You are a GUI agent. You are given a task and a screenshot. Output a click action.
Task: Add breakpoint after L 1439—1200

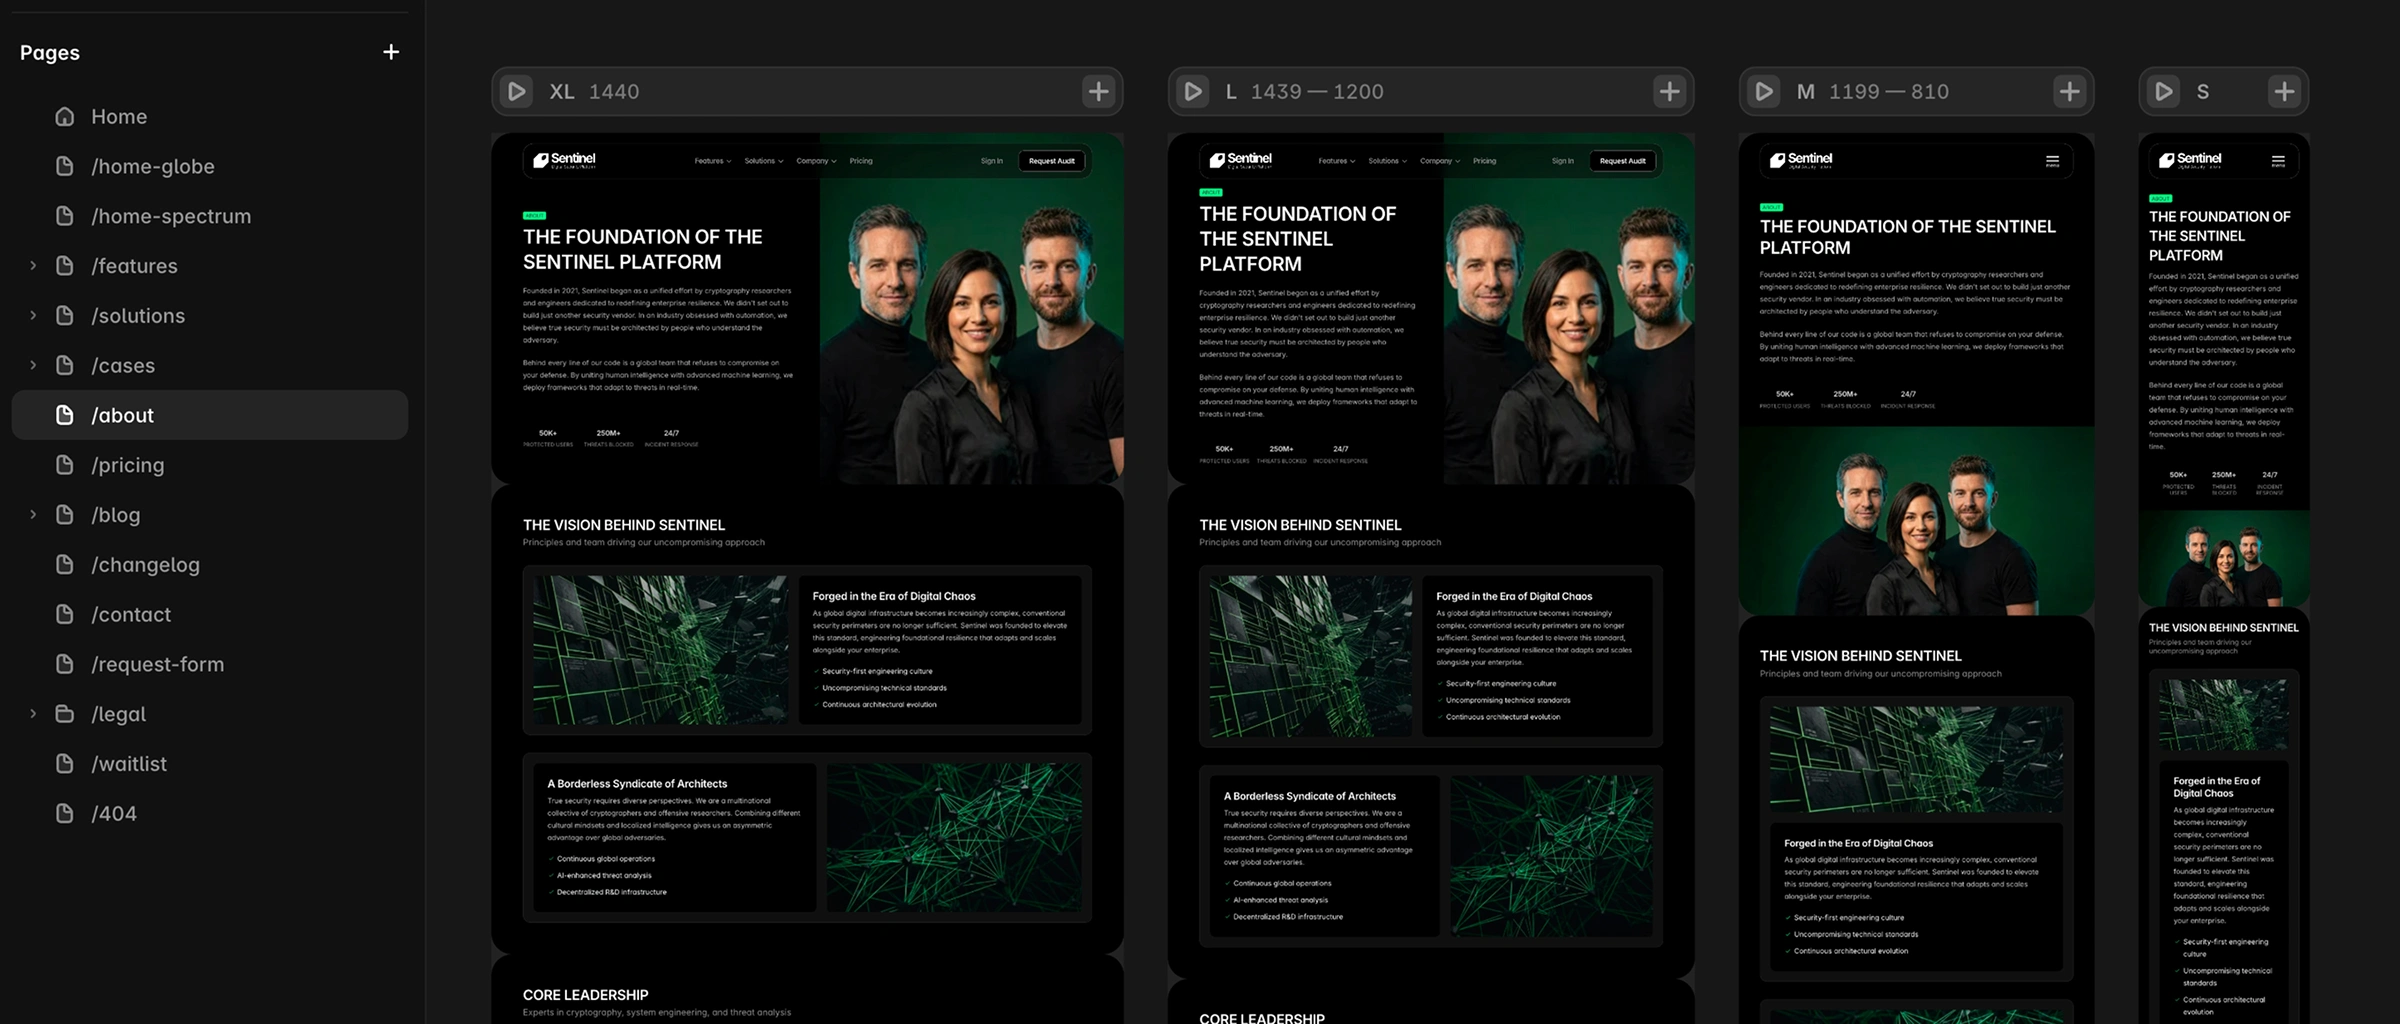click(1669, 92)
